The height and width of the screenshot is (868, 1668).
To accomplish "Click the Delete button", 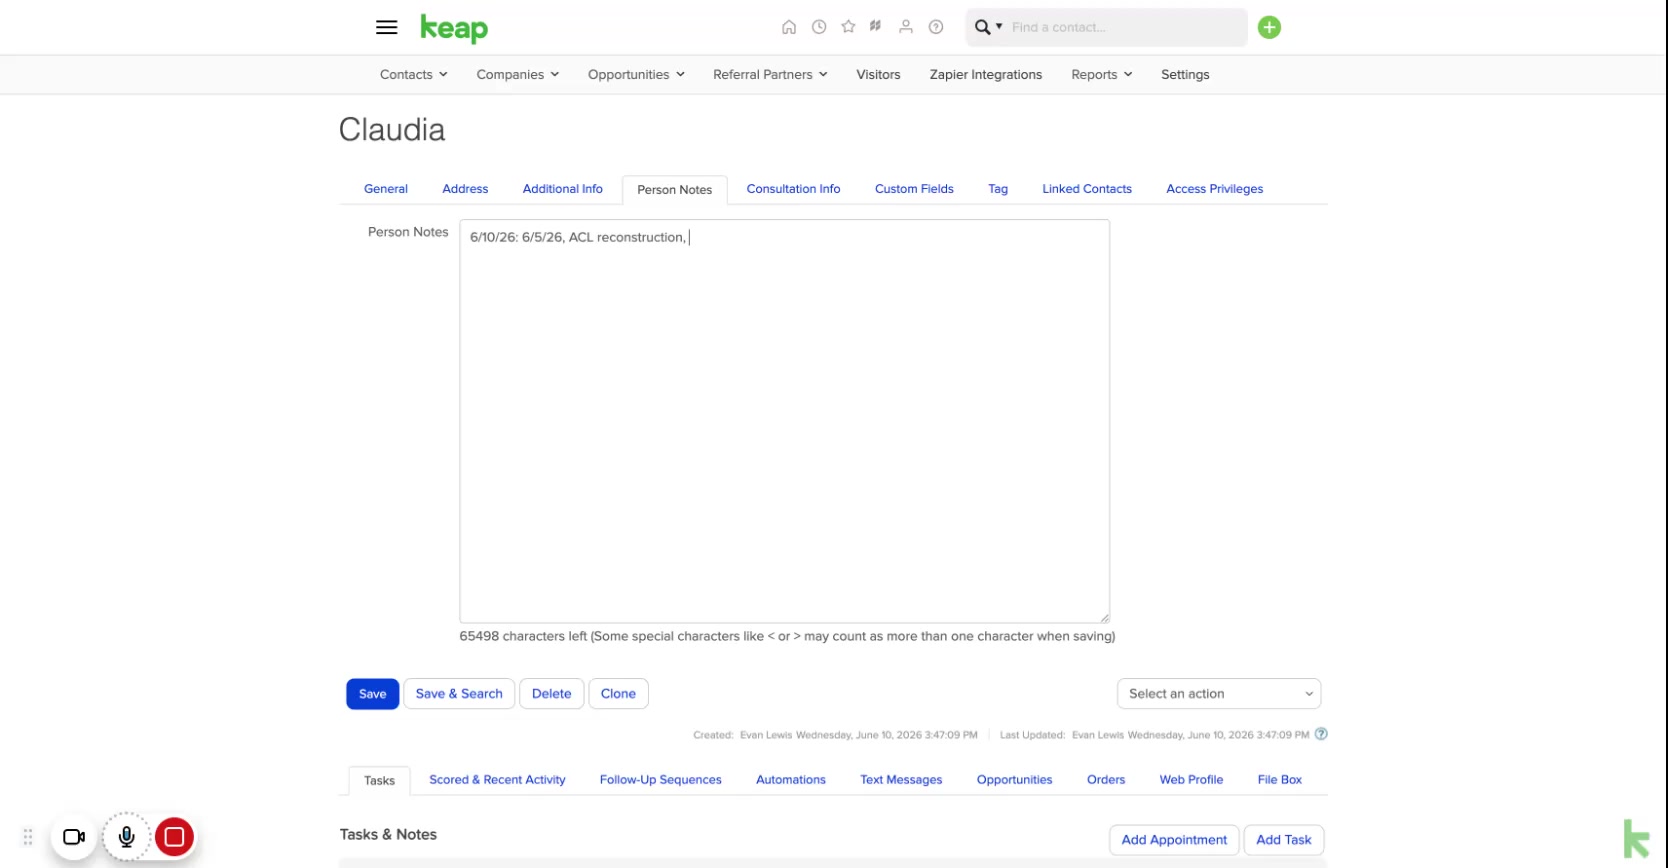I will [551, 694].
